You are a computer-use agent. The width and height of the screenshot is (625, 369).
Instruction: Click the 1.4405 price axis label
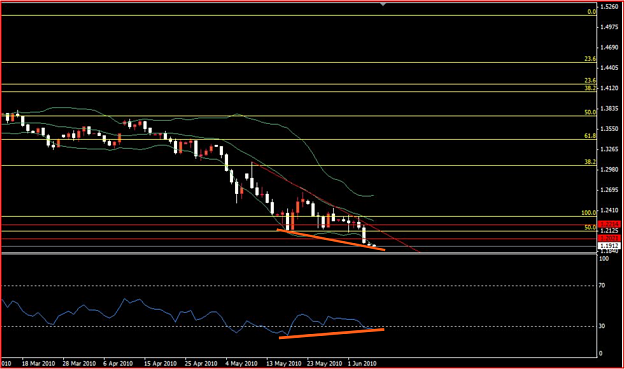tap(609, 68)
